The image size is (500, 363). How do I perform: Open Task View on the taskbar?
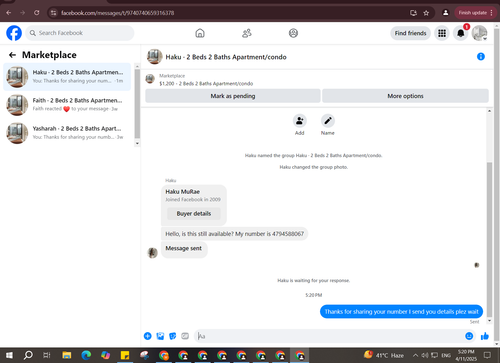click(x=47, y=355)
